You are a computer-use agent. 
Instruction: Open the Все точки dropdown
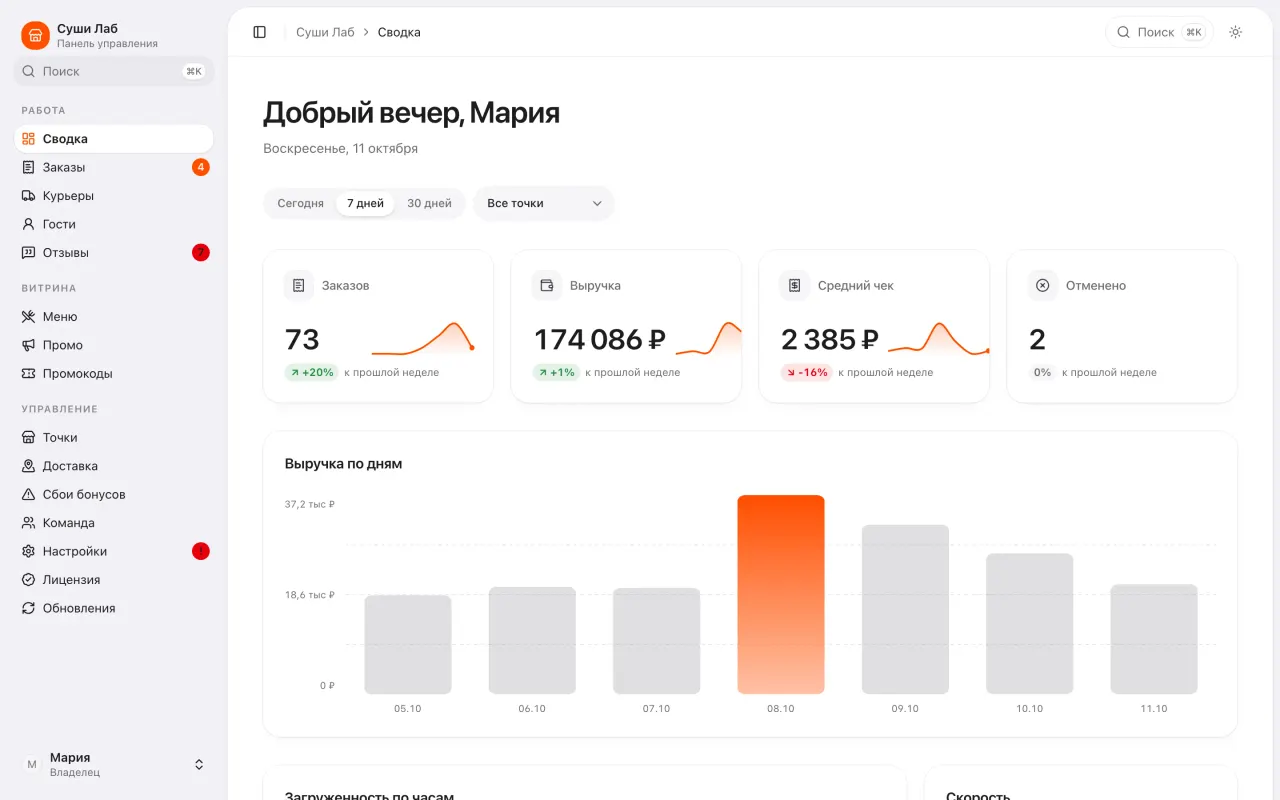pyautogui.click(x=544, y=203)
